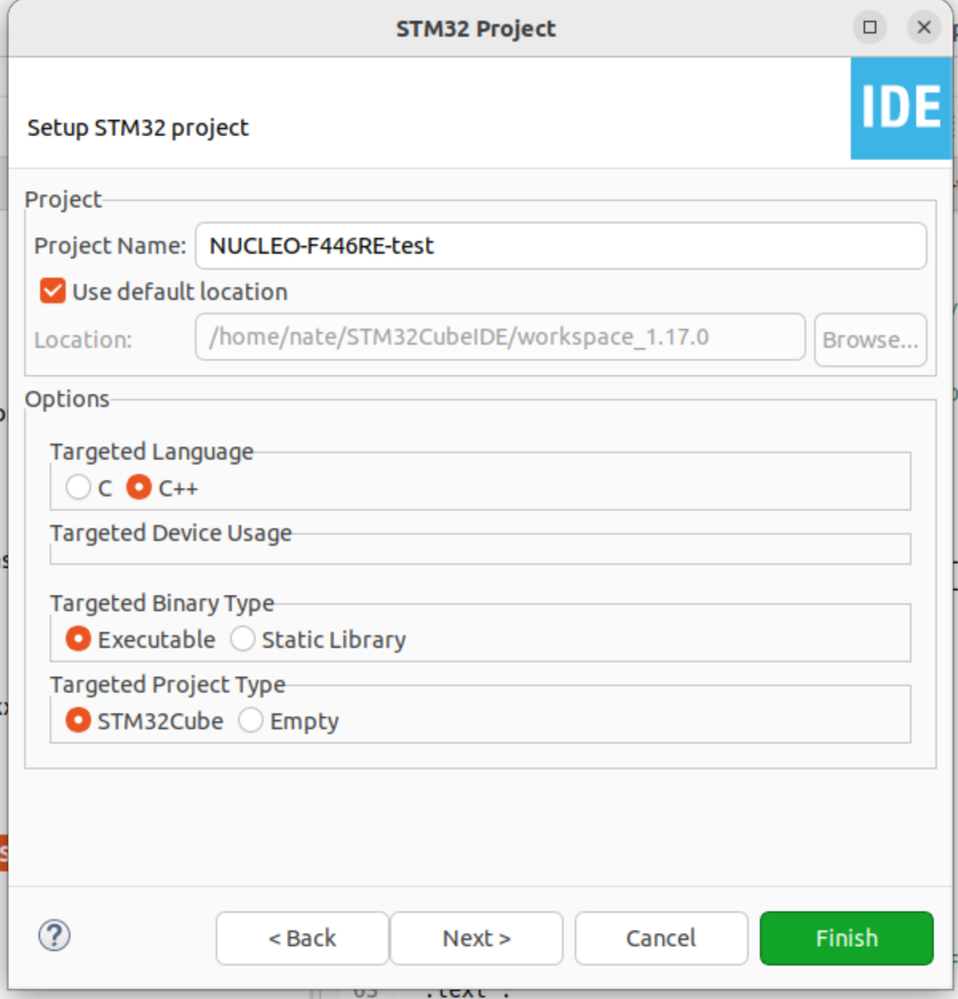Click the 'Setup STM32 project' heading
Image resolution: width=958 pixels, height=999 pixels.
point(138,127)
